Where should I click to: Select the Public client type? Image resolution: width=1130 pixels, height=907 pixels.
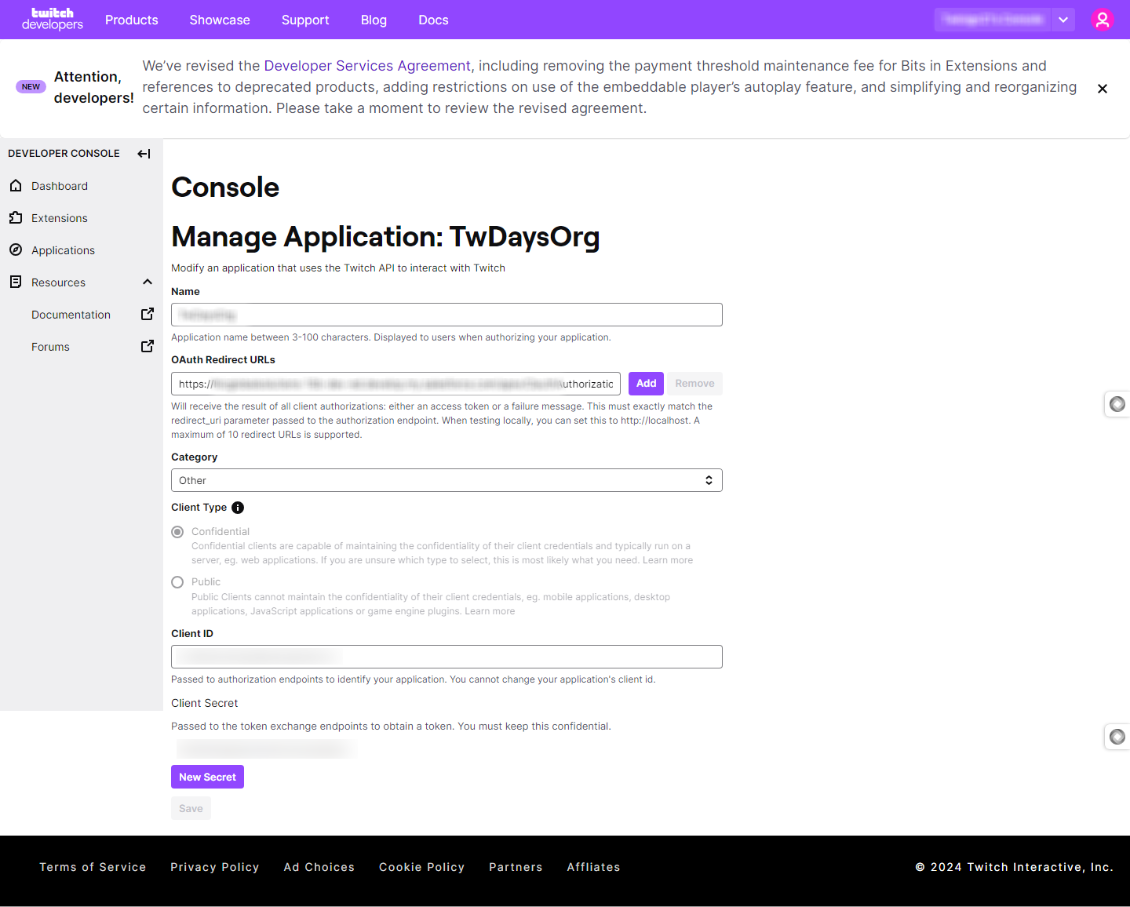(177, 582)
